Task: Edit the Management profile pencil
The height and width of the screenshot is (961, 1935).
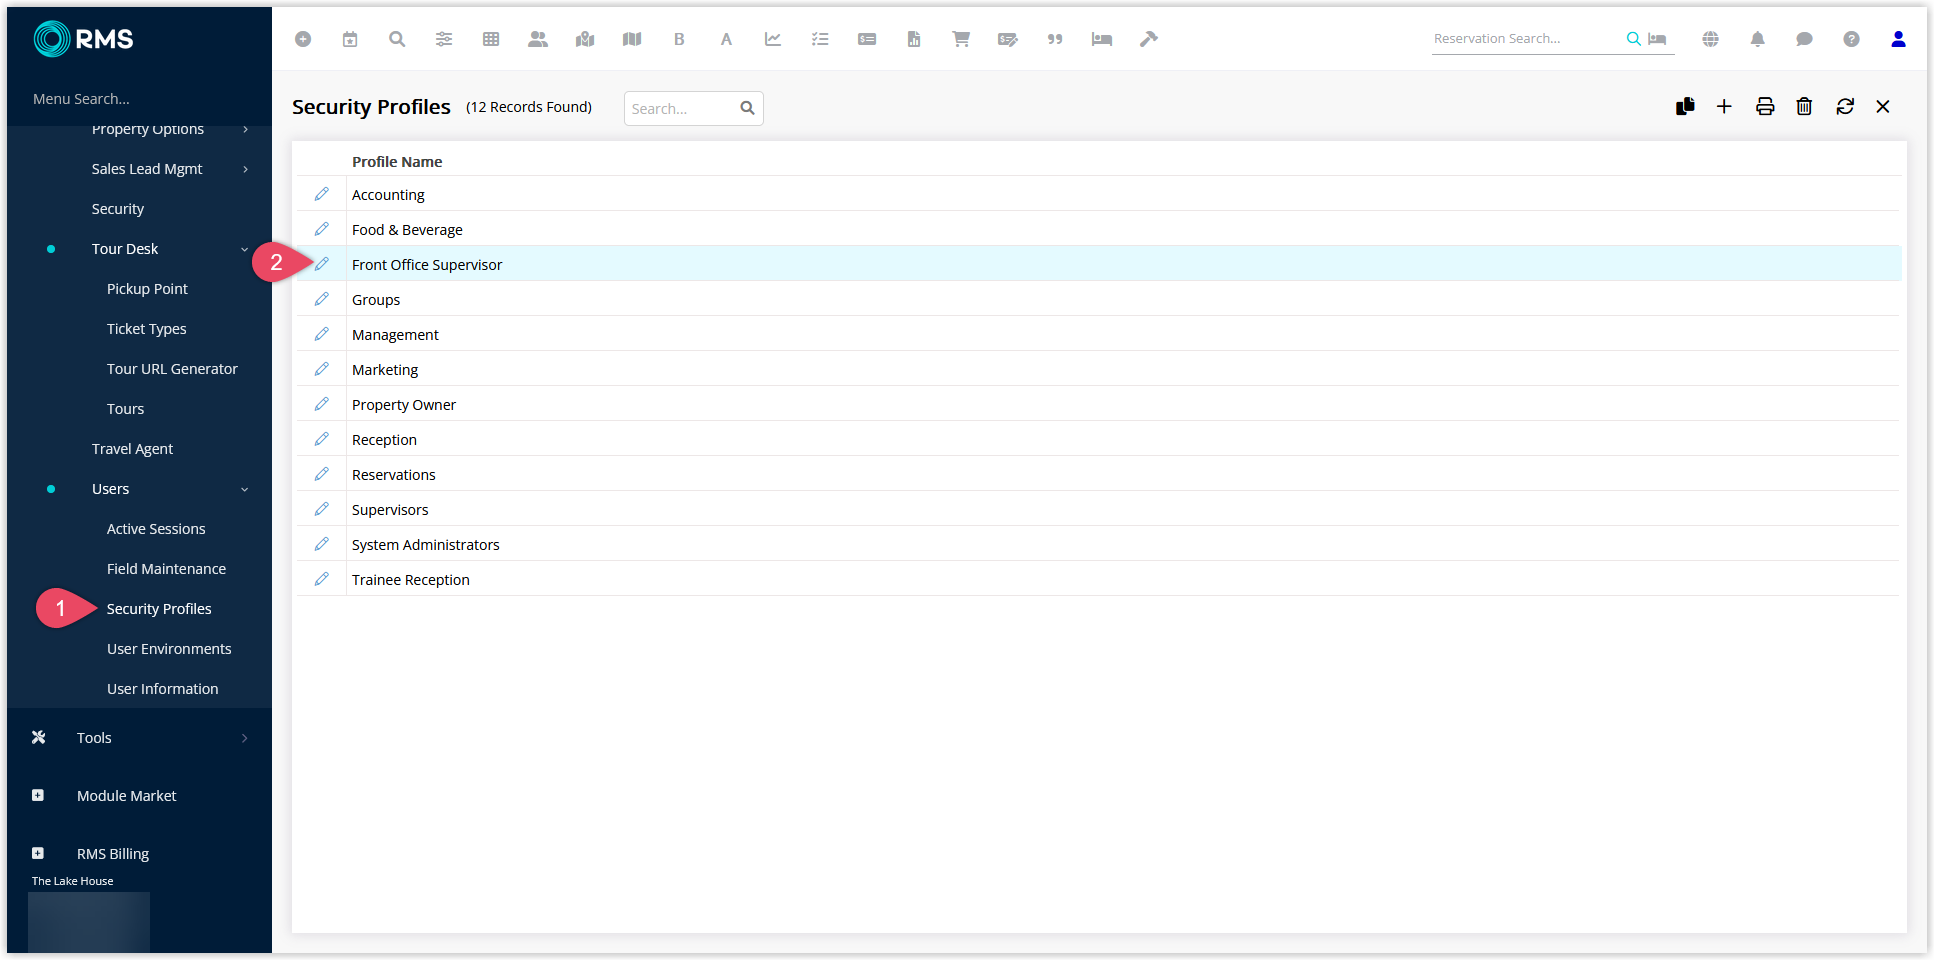Action: point(321,334)
